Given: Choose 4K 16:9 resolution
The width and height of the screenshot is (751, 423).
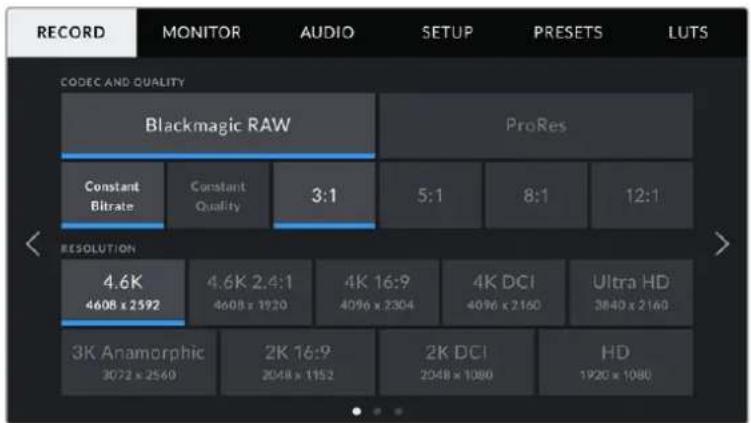Looking at the screenshot, I should pyautogui.click(x=377, y=293).
